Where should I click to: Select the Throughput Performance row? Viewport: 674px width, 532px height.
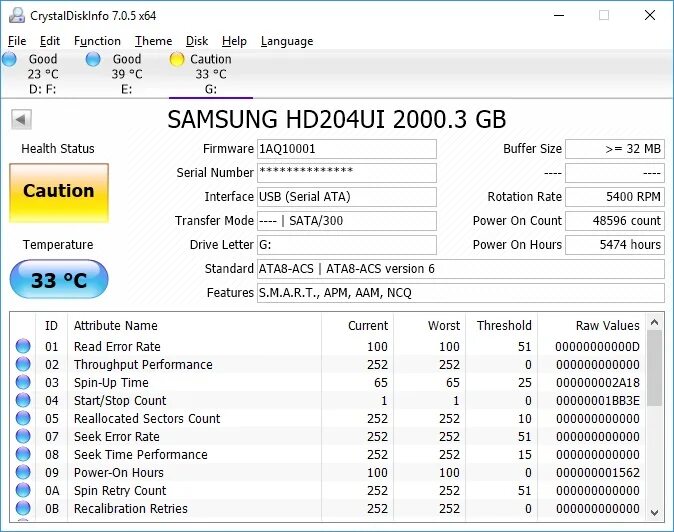coord(328,364)
